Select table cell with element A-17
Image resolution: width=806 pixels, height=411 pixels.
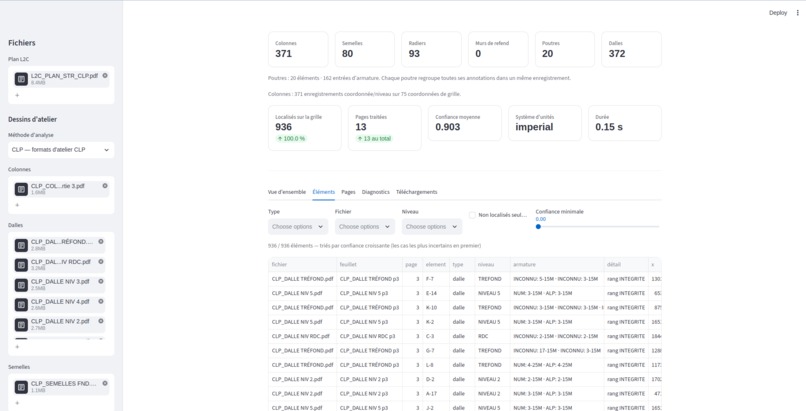pos(436,394)
